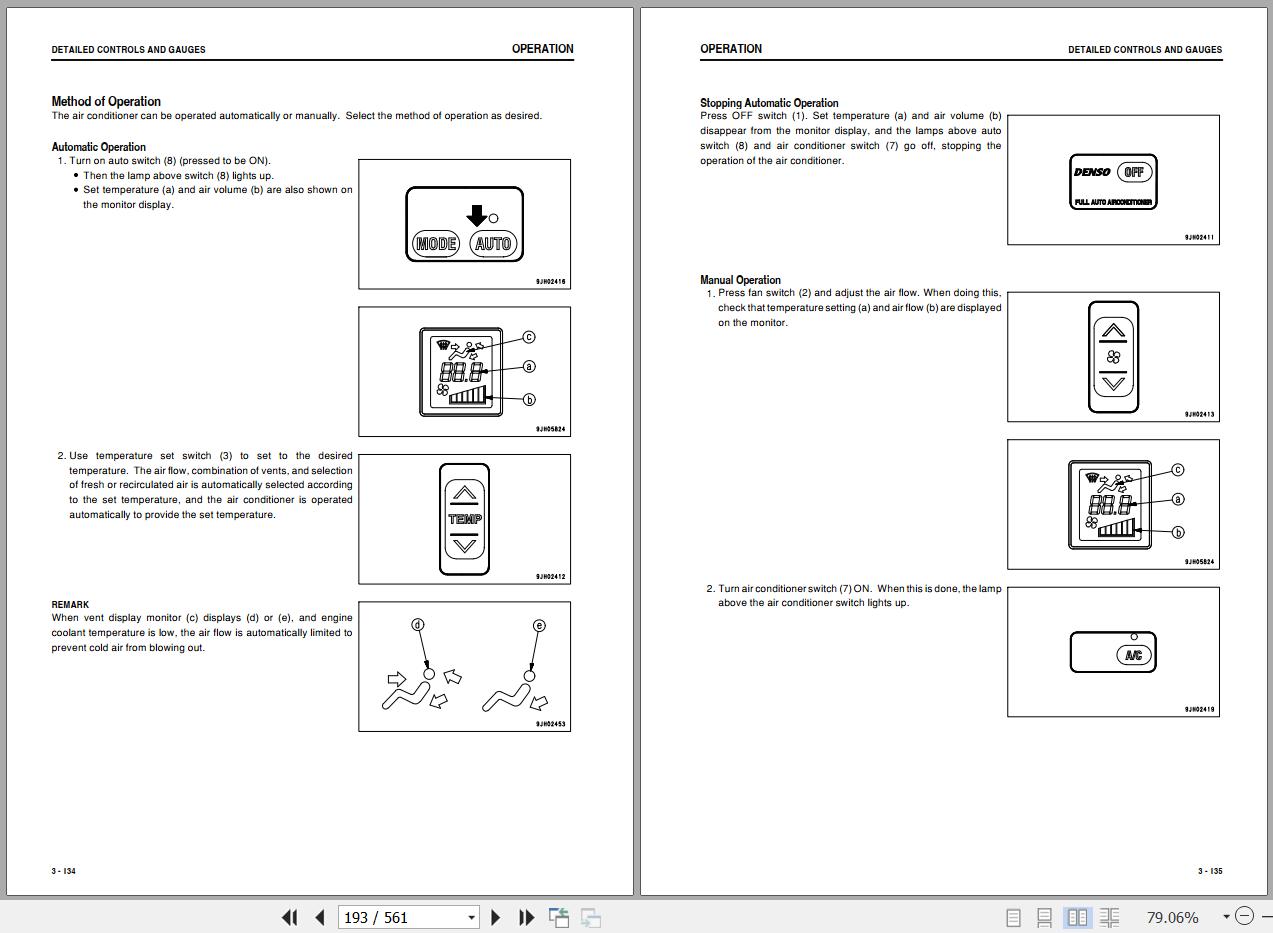The width and height of the screenshot is (1273, 933).
Task: Click the 'Automatic Operation' heading
Action: 98,147
